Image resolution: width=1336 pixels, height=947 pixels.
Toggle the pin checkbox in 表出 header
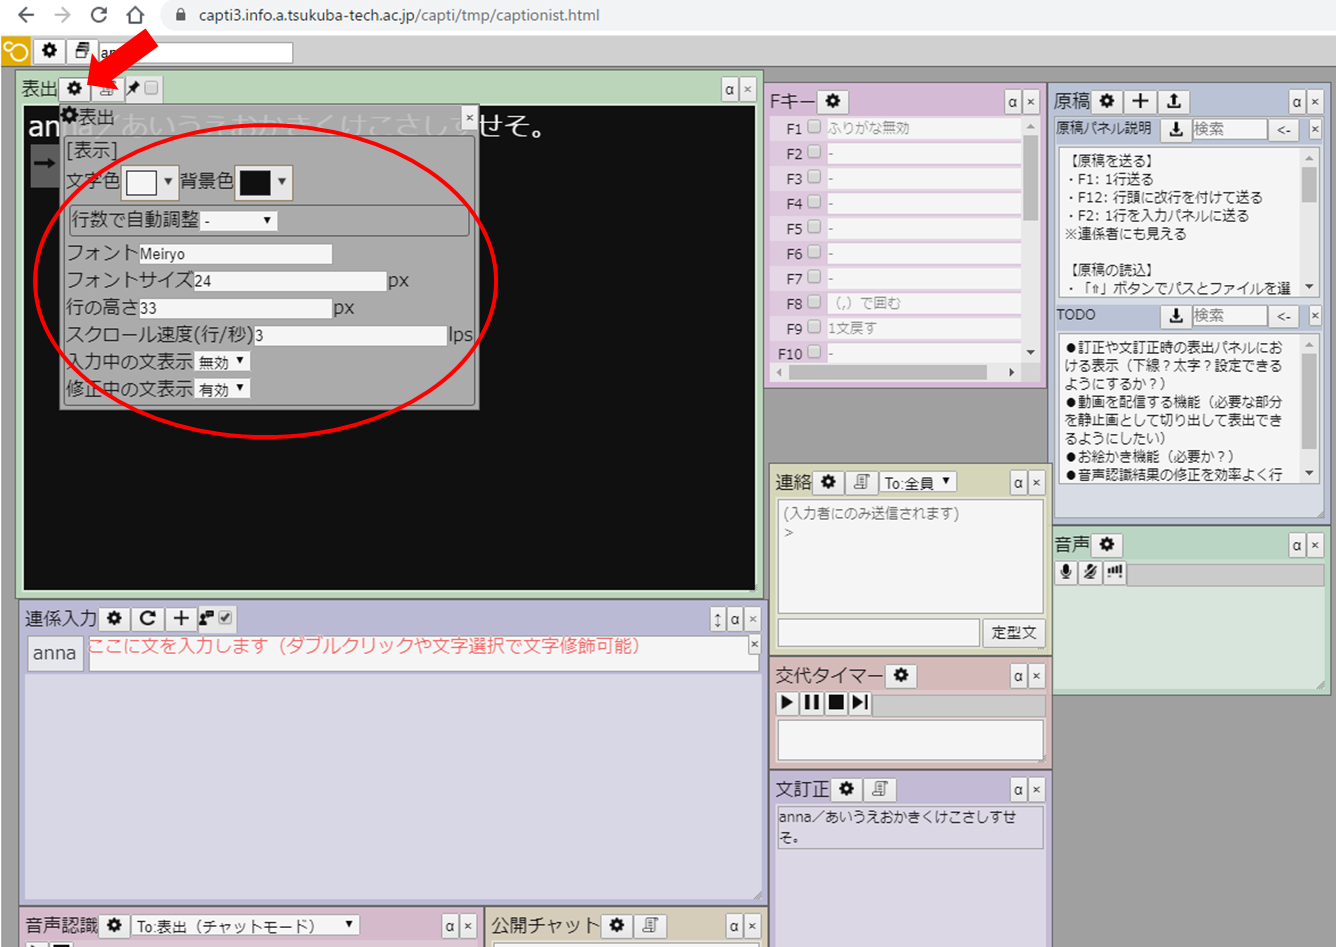click(151, 88)
